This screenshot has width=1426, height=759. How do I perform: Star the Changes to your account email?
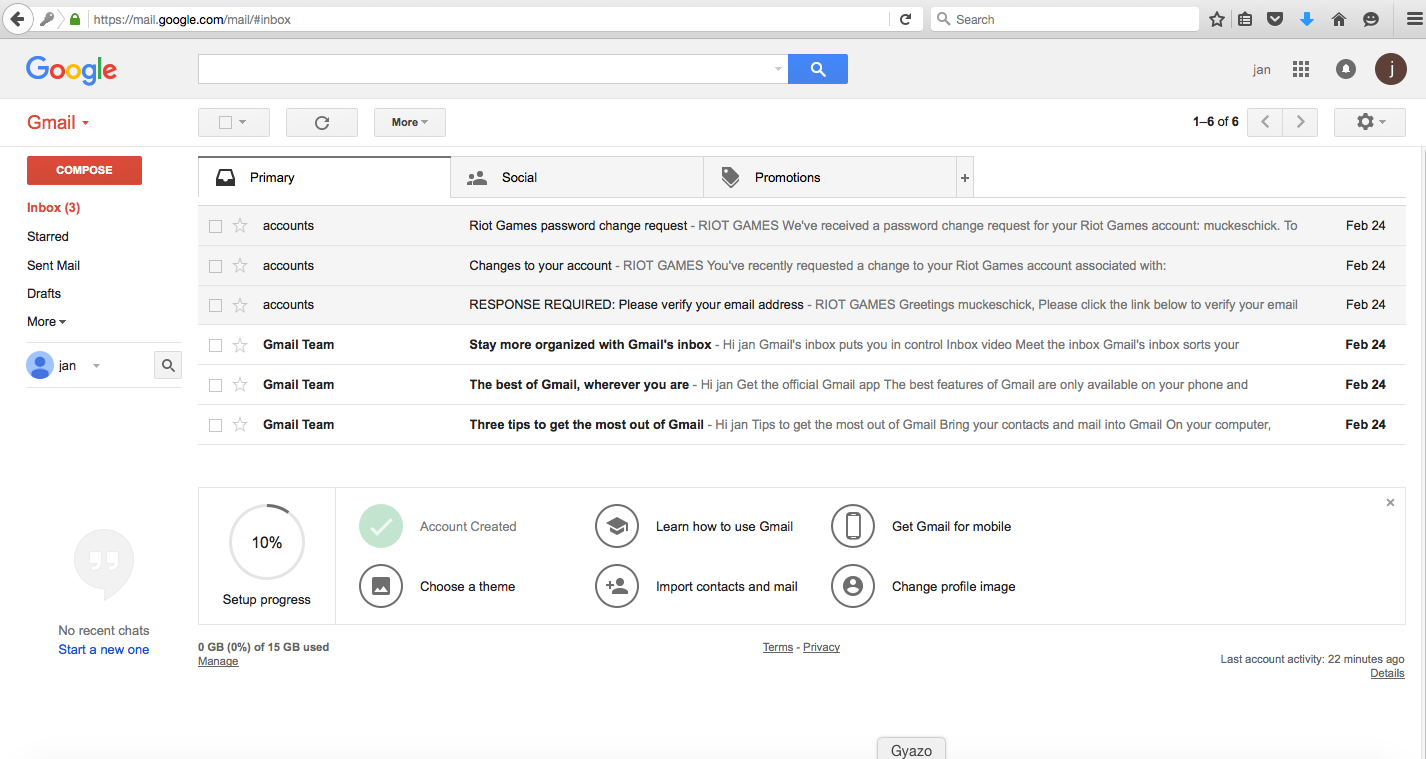point(240,266)
